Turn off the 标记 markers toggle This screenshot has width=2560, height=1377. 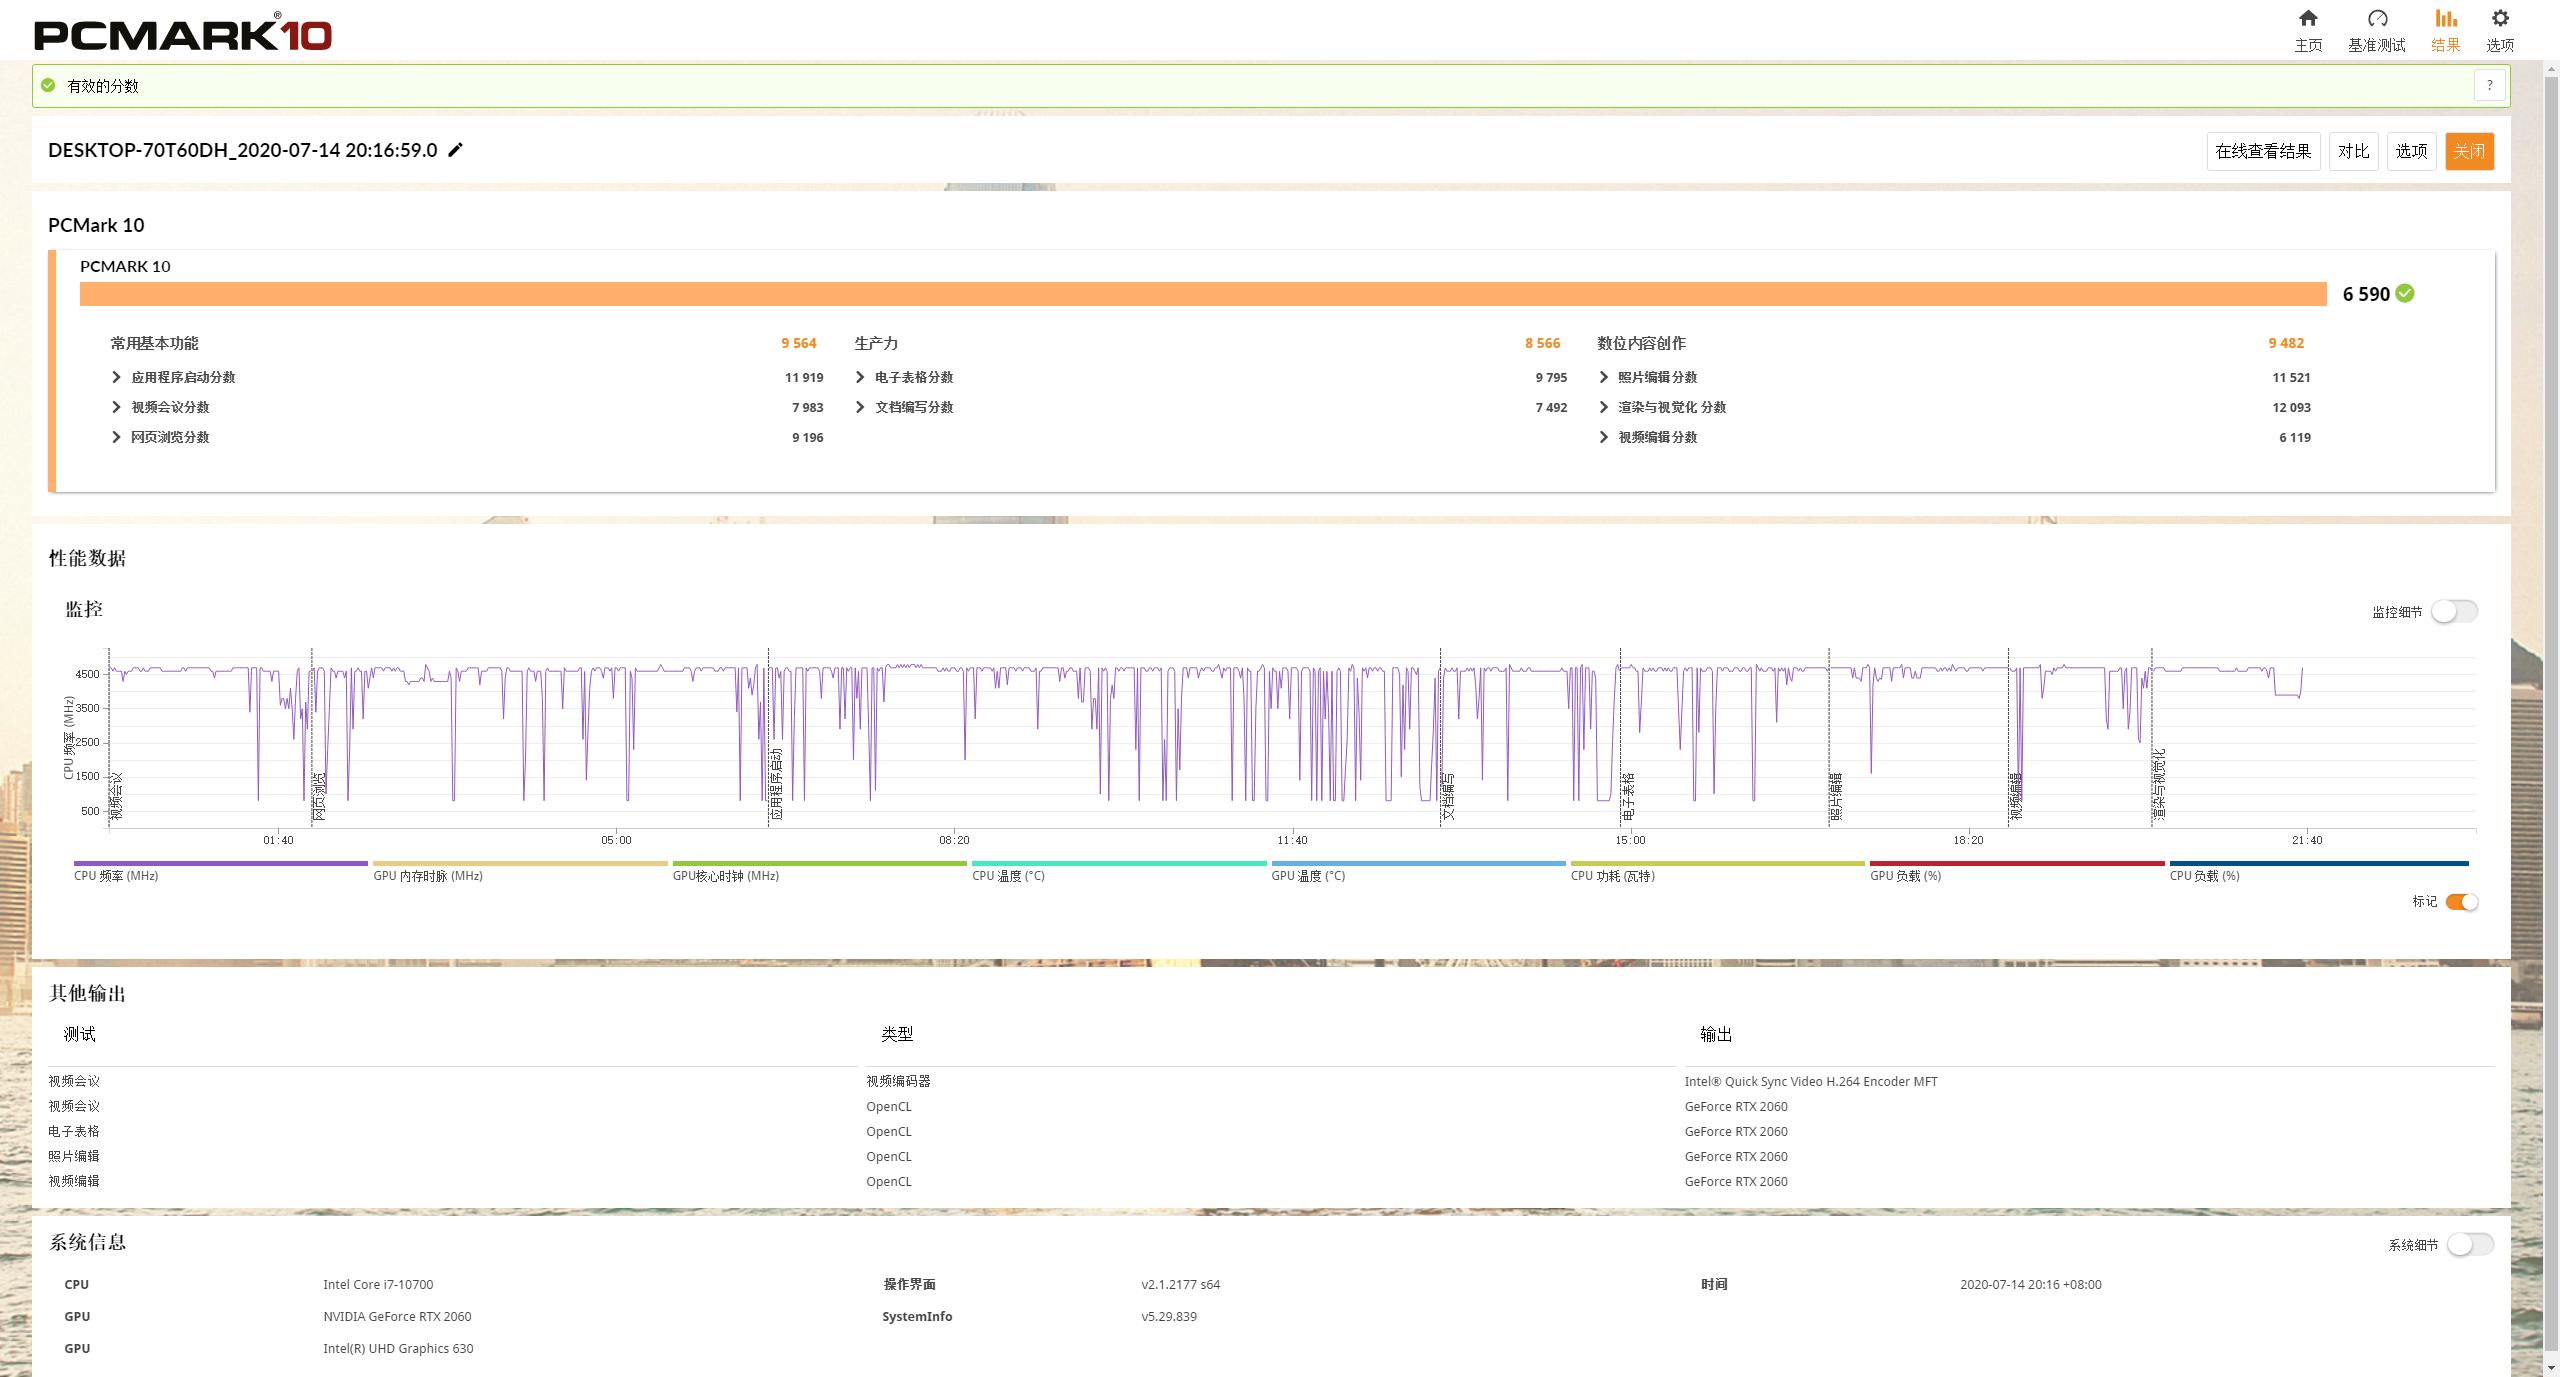pyautogui.click(x=2461, y=902)
